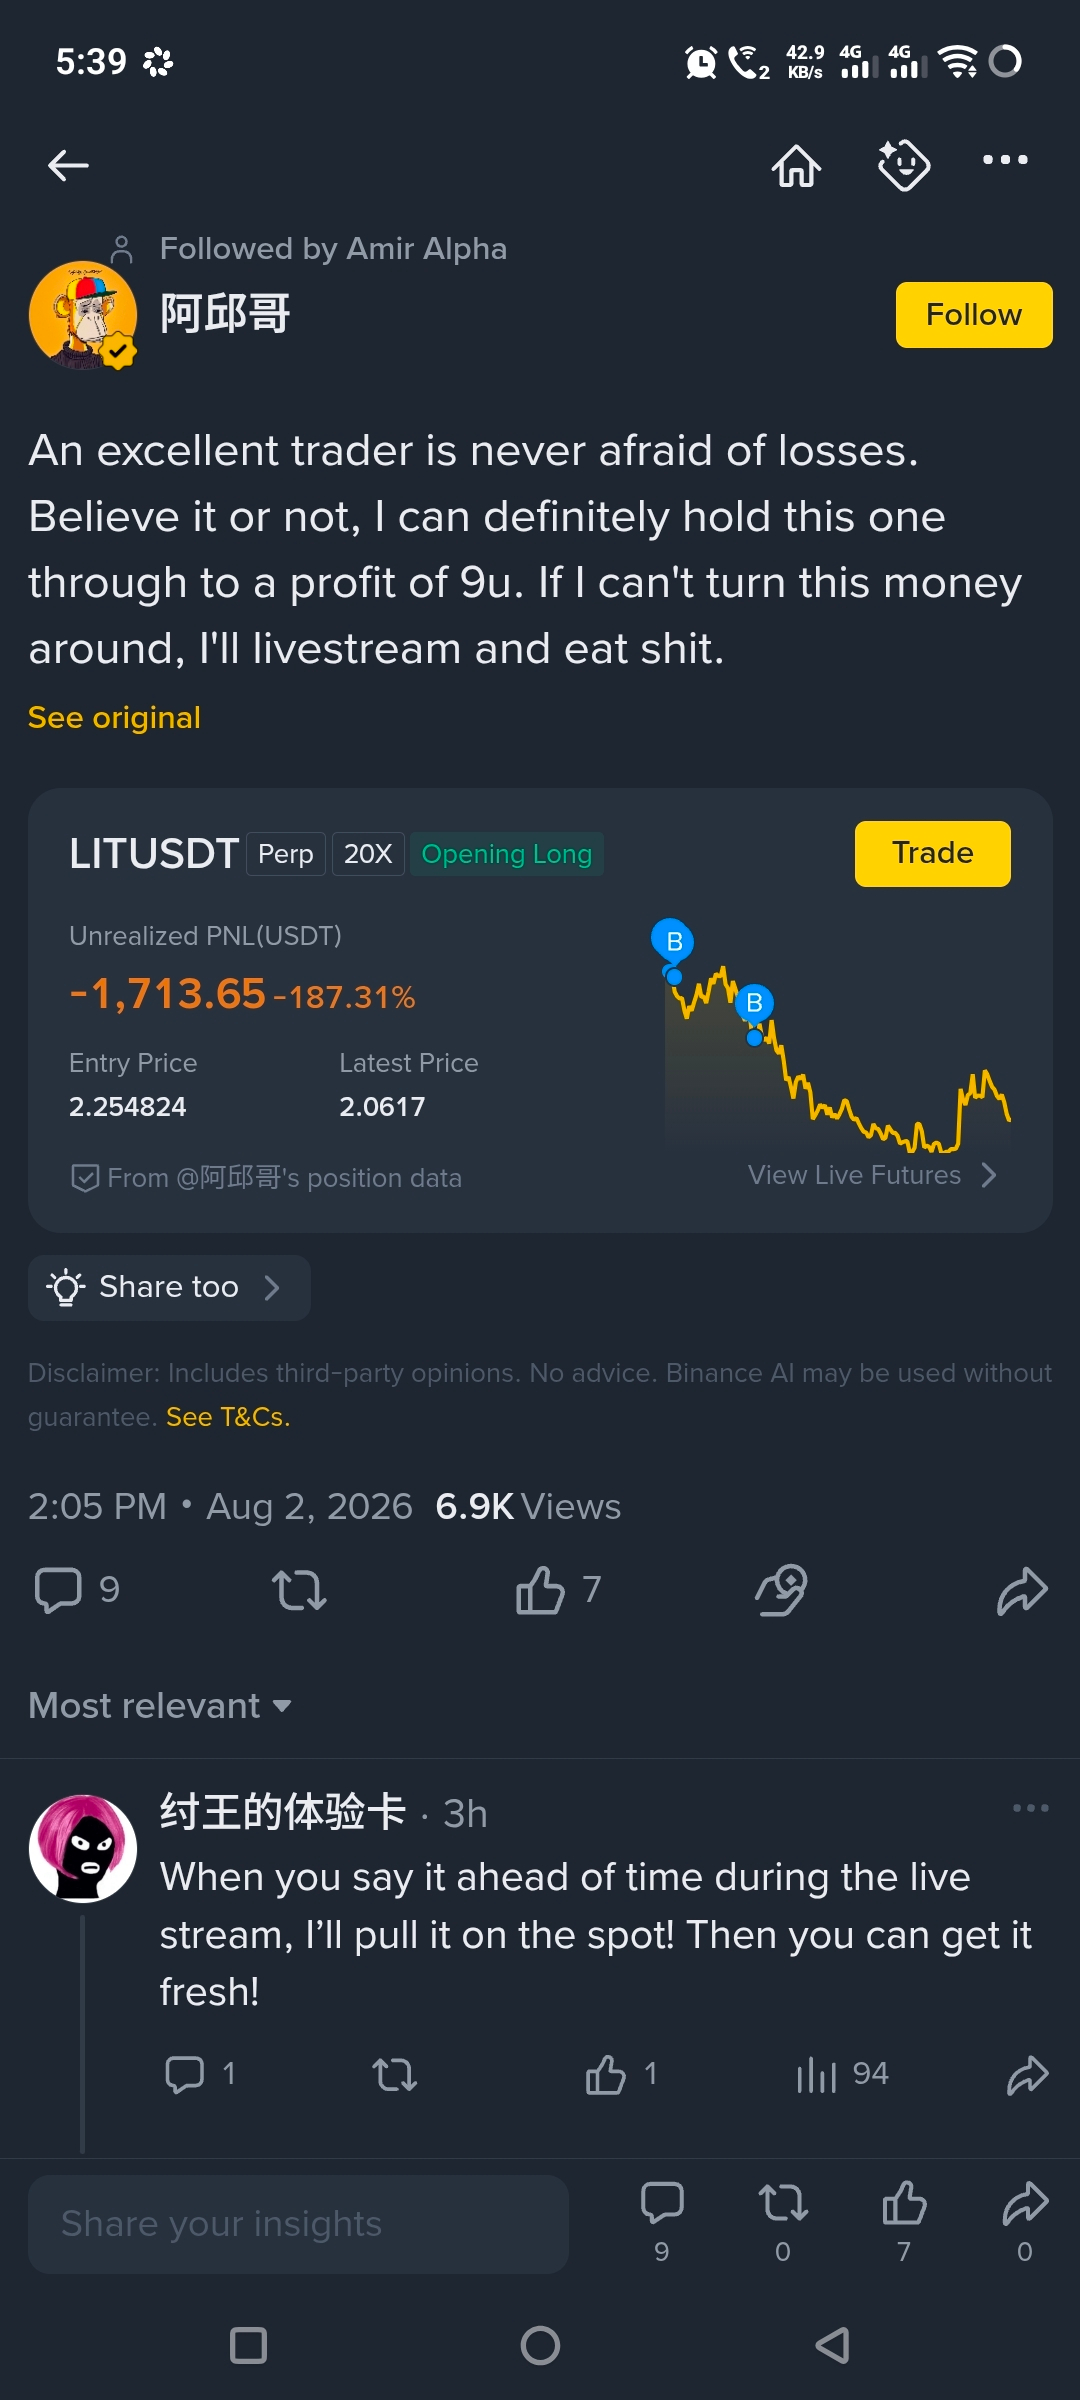
Task: Follow the post author
Action: click(974, 315)
